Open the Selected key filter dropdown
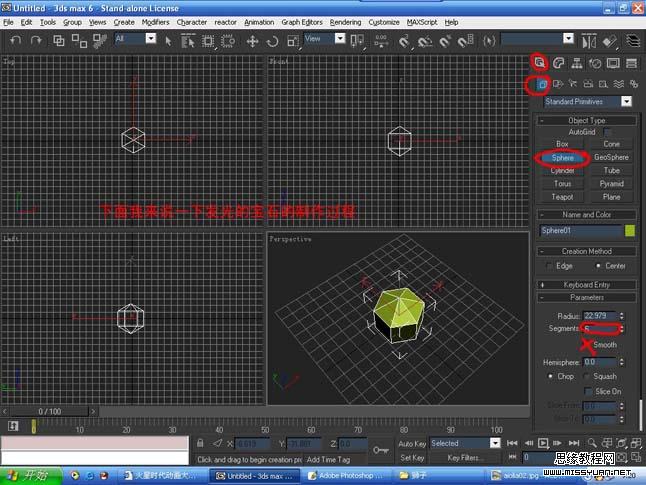This screenshot has width=646, height=485. click(495, 443)
